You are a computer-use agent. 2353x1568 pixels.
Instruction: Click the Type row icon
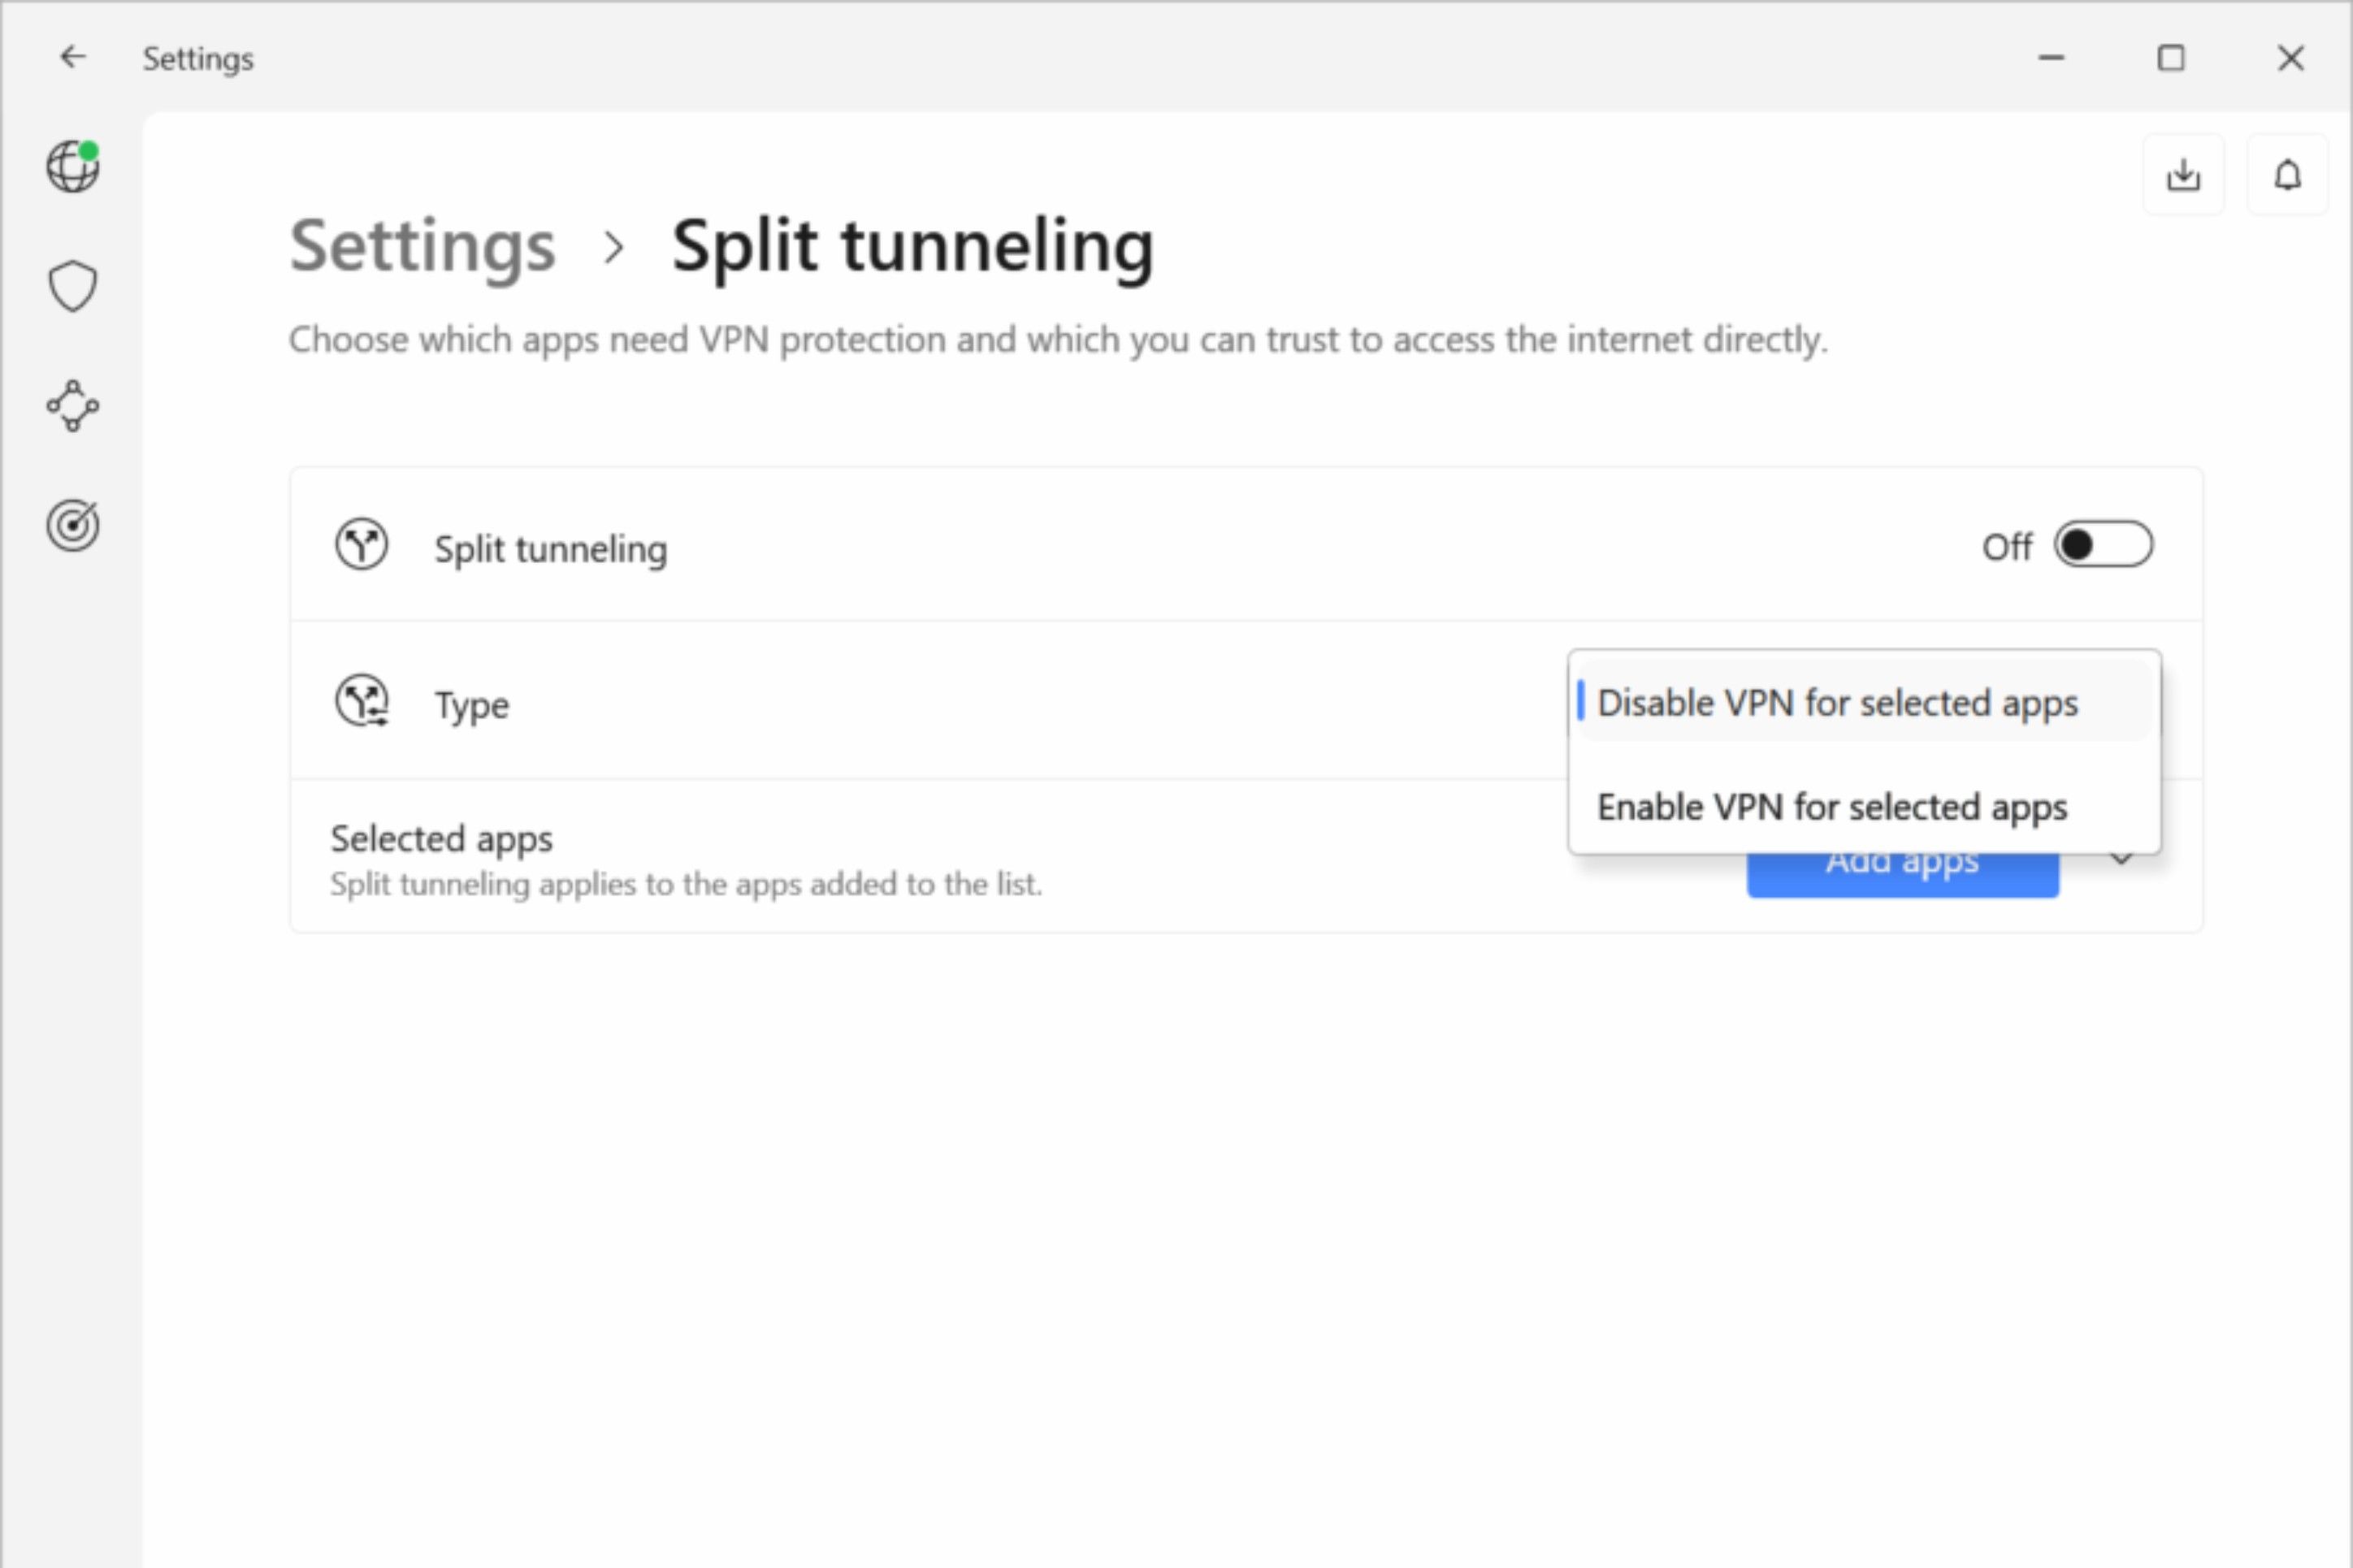362,701
